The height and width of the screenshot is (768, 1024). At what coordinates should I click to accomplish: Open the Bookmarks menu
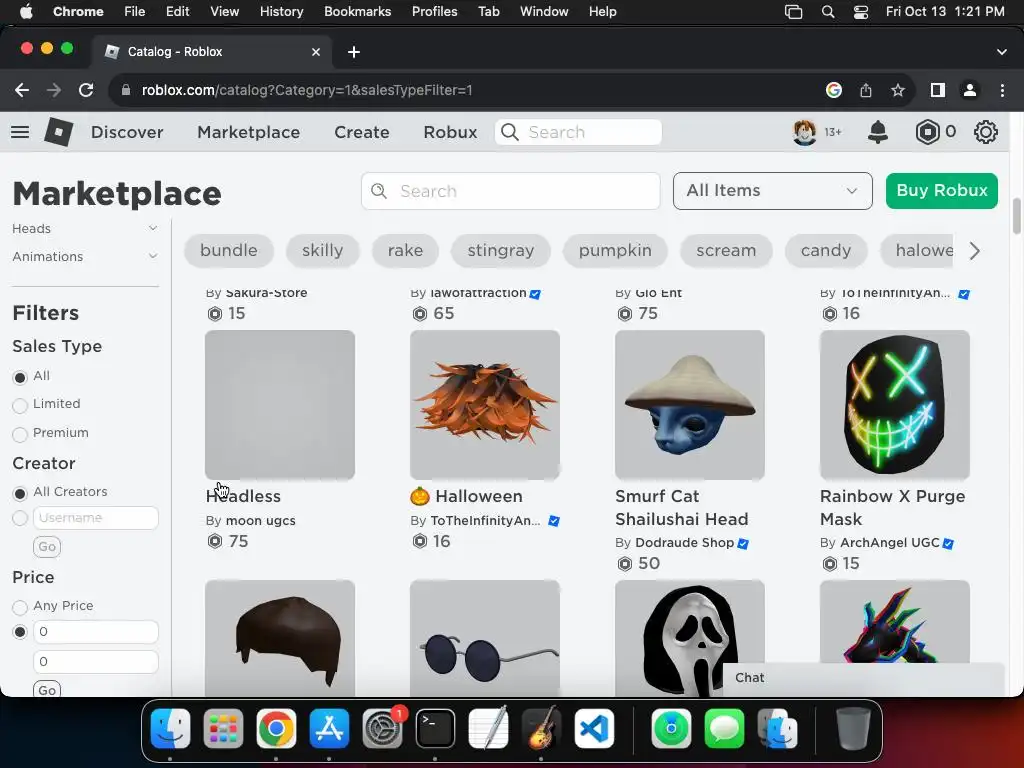point(358,12)
